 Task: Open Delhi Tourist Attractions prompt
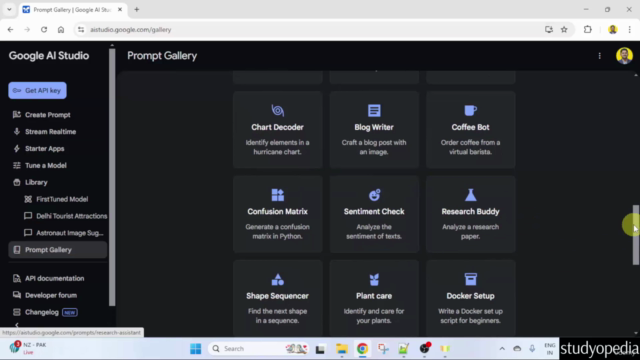coord(71,216)
